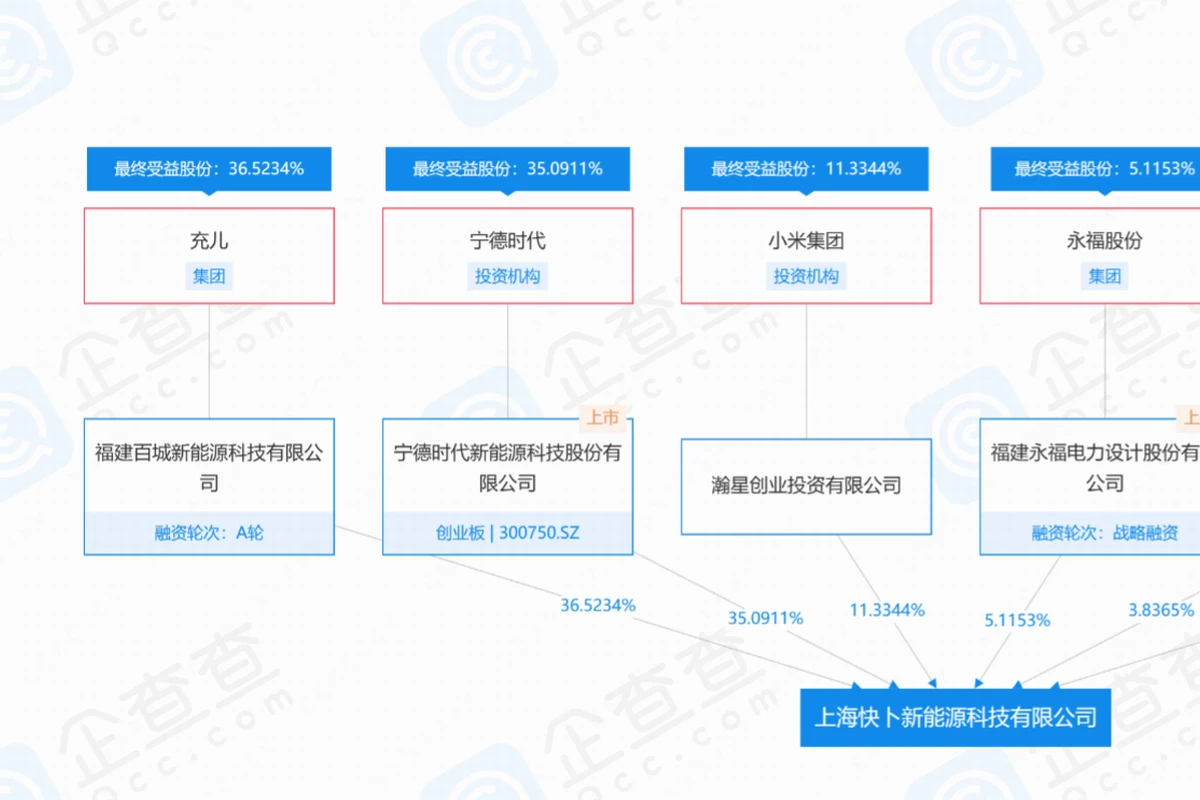Click 最终受益股份 11.3344% label

pos(806,169)
